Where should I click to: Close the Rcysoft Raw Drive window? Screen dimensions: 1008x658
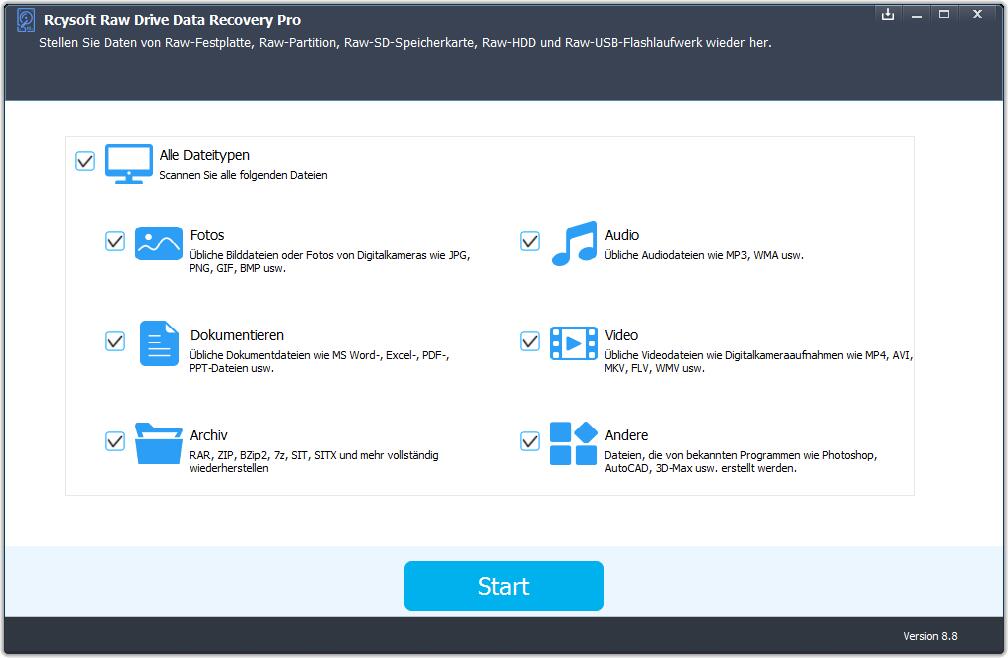tap(977, 14)
